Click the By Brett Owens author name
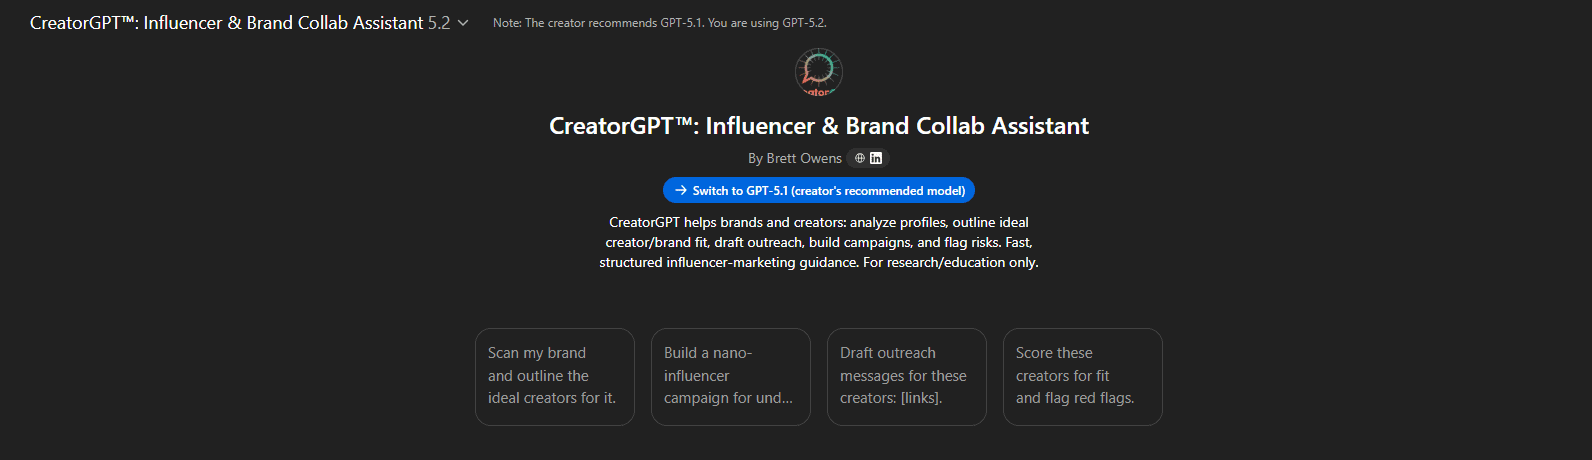 point(794,158)
